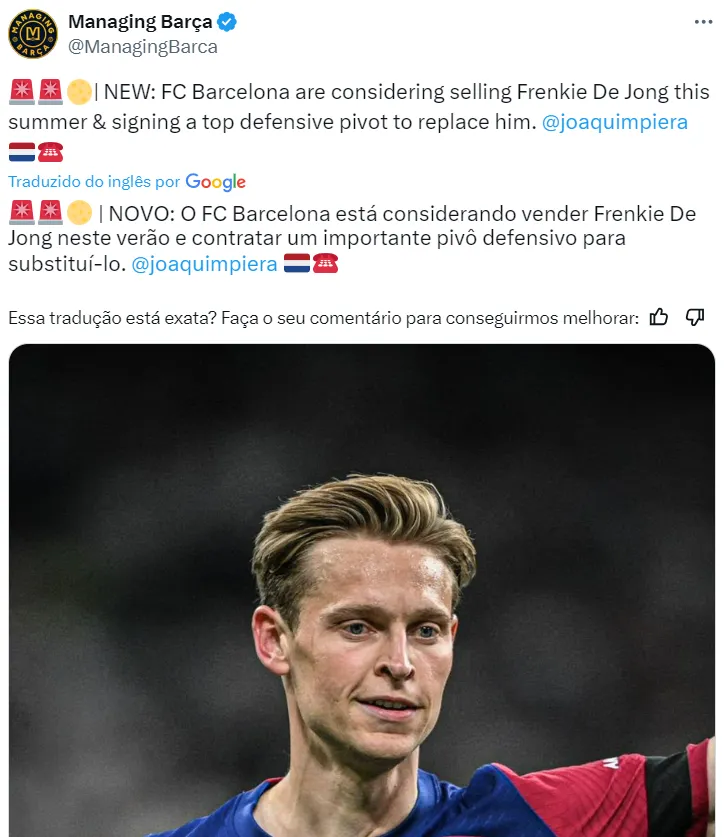Click the red telephone emoji in the original tweet
726x837 pixels.
(x=51, y=152)
